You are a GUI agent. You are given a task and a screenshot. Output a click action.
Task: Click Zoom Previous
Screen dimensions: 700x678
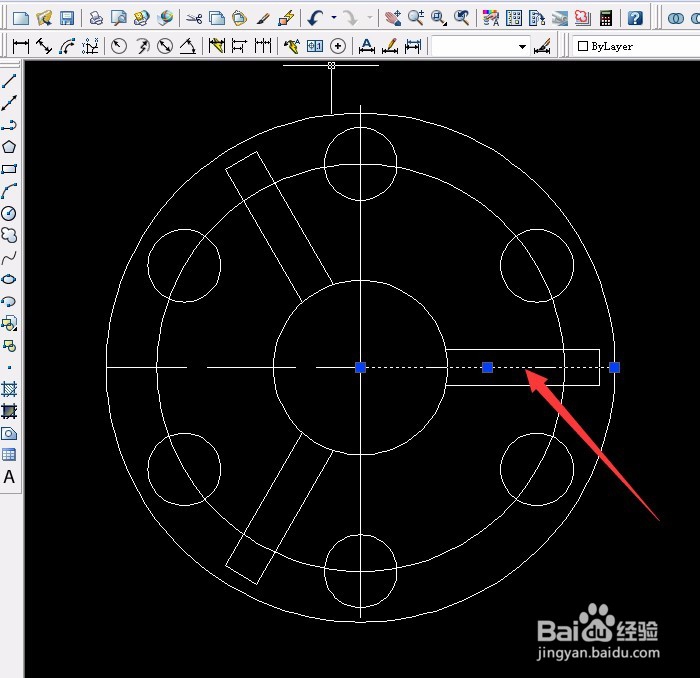click(x=462, y=18)
